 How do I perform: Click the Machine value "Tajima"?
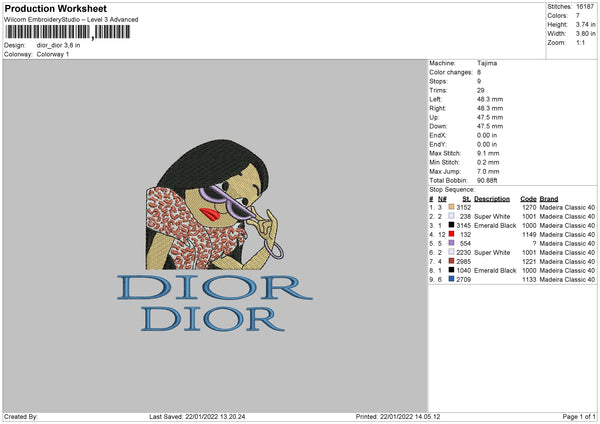pyautogui.click(x=487, y=63)
